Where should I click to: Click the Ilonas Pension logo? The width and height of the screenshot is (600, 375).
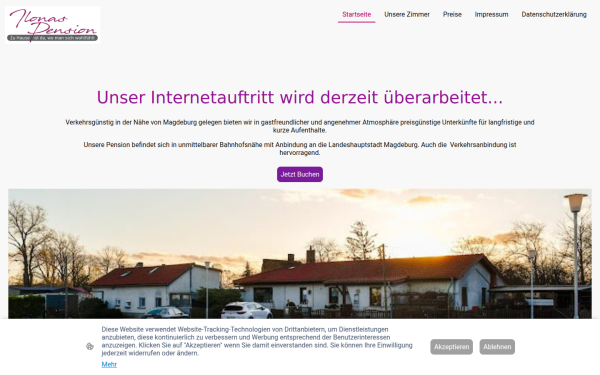pyautogui.click(x=52, y=24)
